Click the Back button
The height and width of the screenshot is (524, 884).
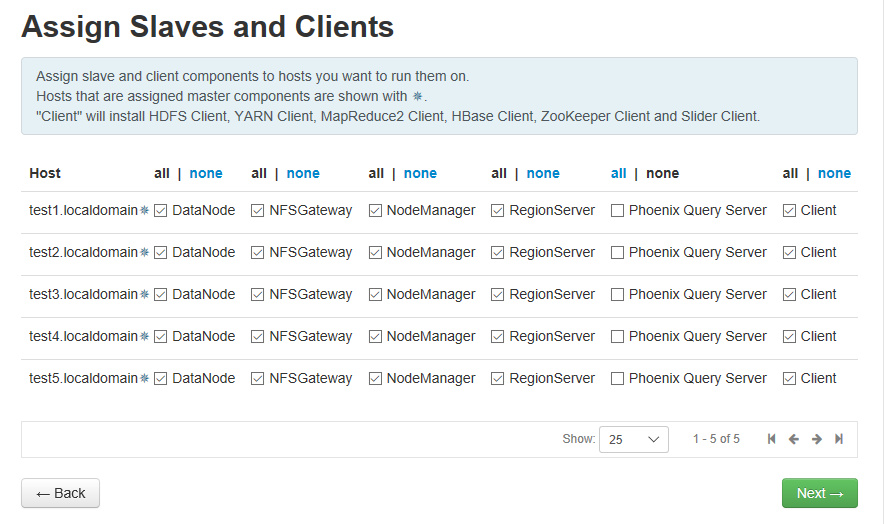tap(60, 493)
